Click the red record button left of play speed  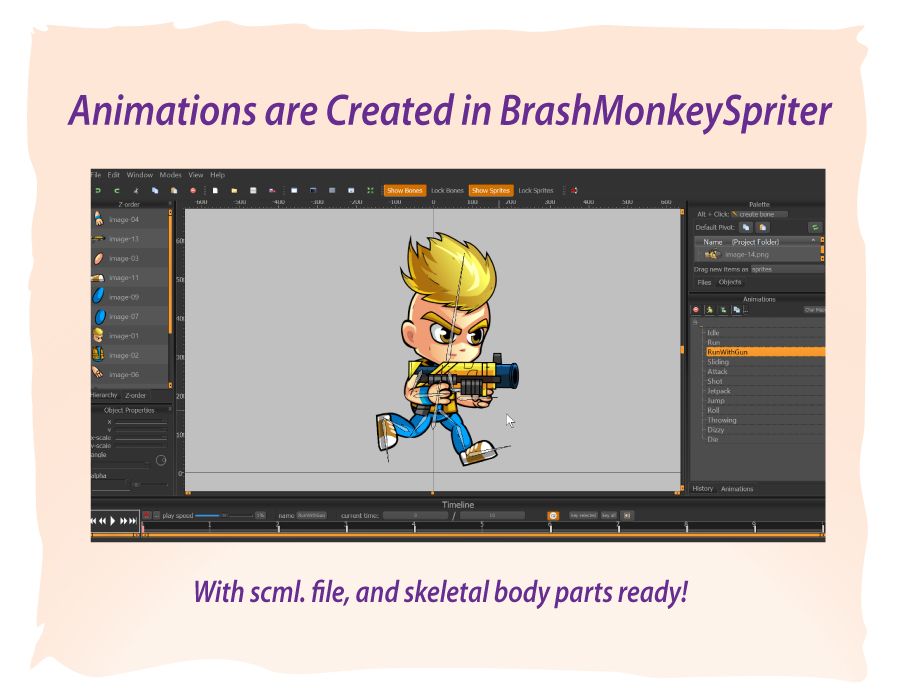(146, 515)
